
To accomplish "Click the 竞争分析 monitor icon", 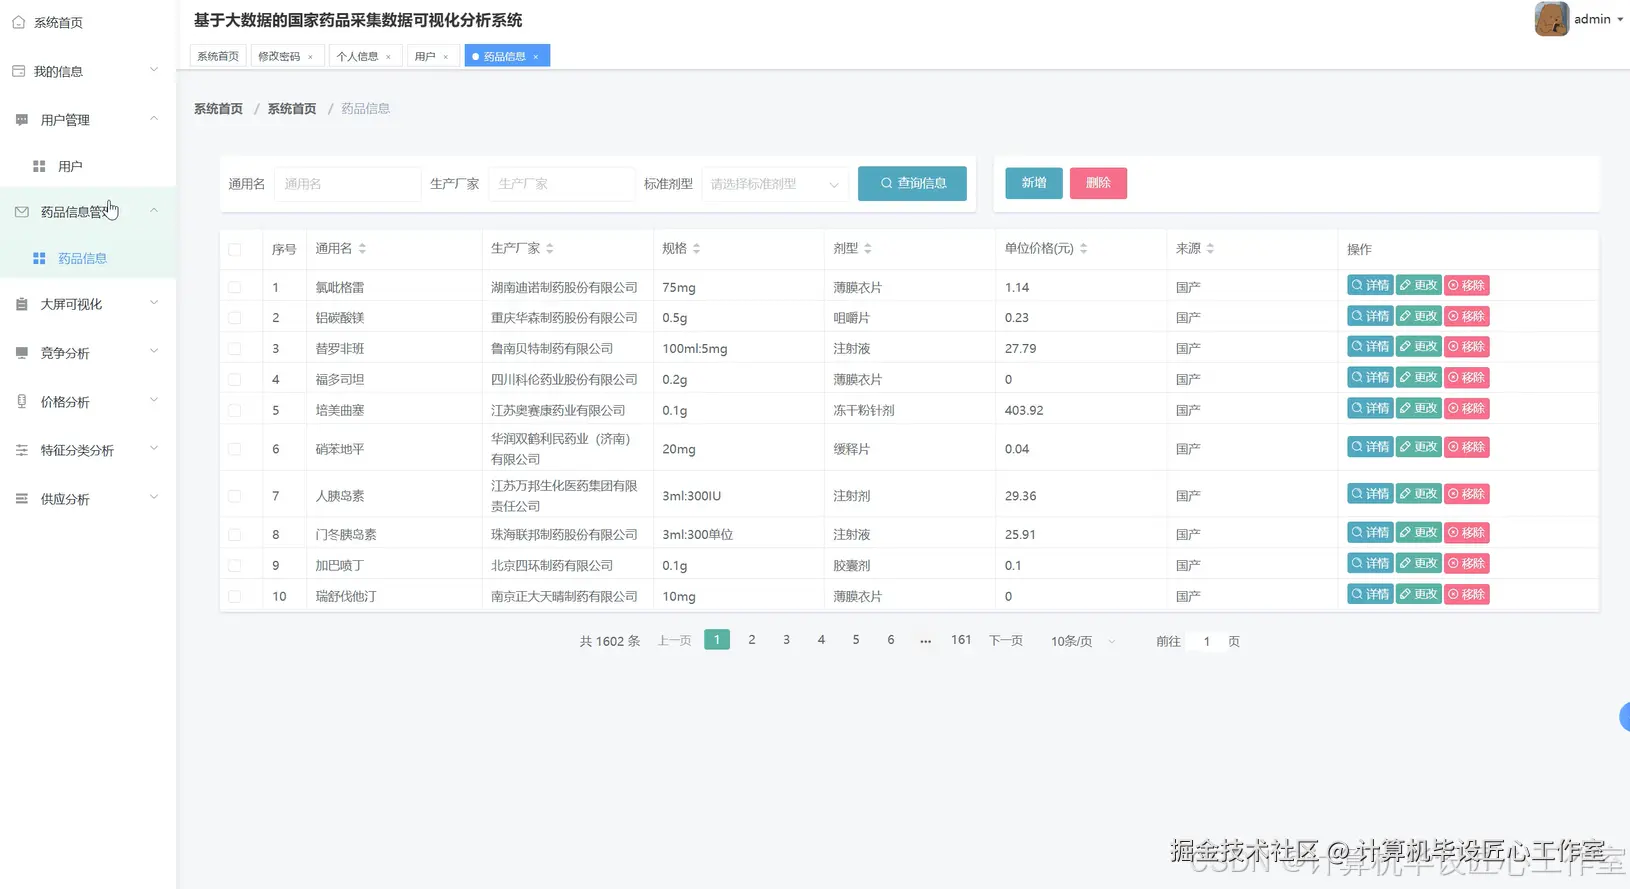I will 22,353.
